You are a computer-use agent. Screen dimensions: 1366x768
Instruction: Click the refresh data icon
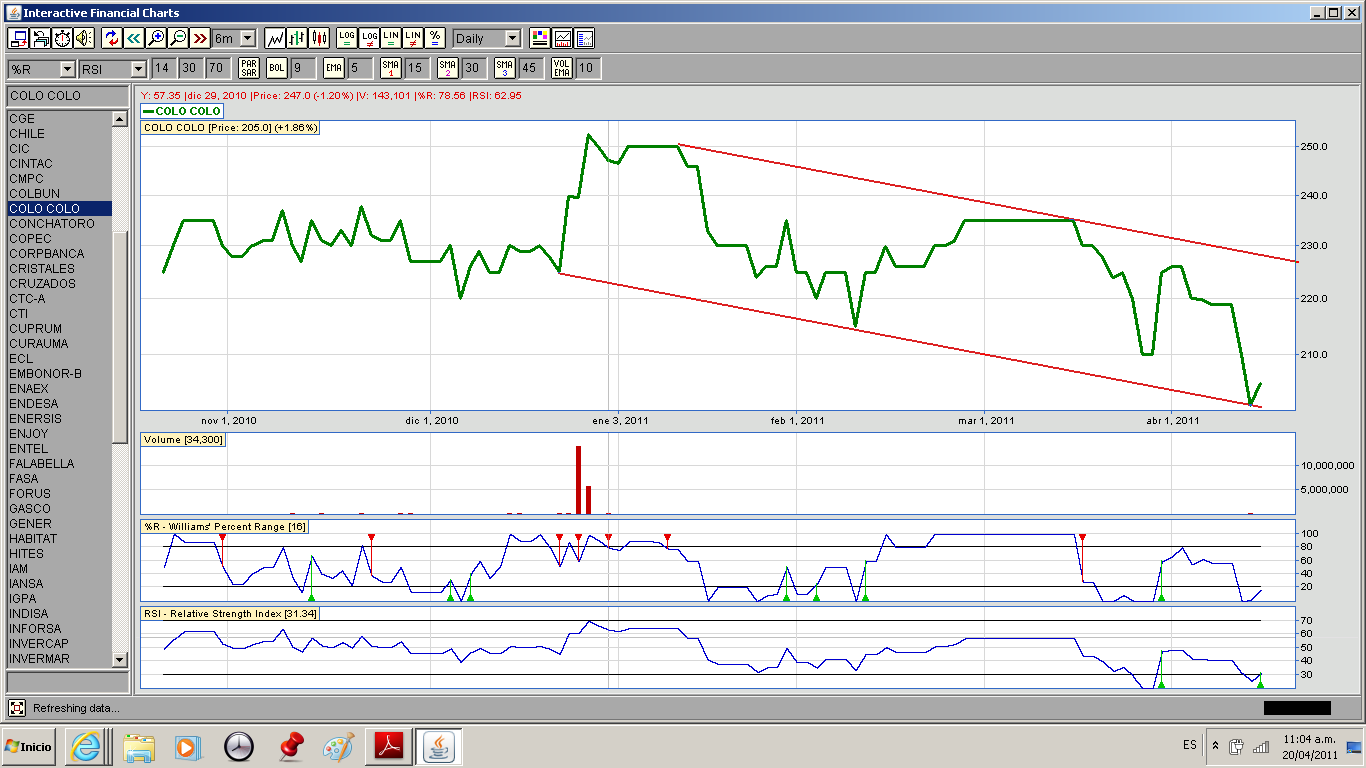click(111, 38)
